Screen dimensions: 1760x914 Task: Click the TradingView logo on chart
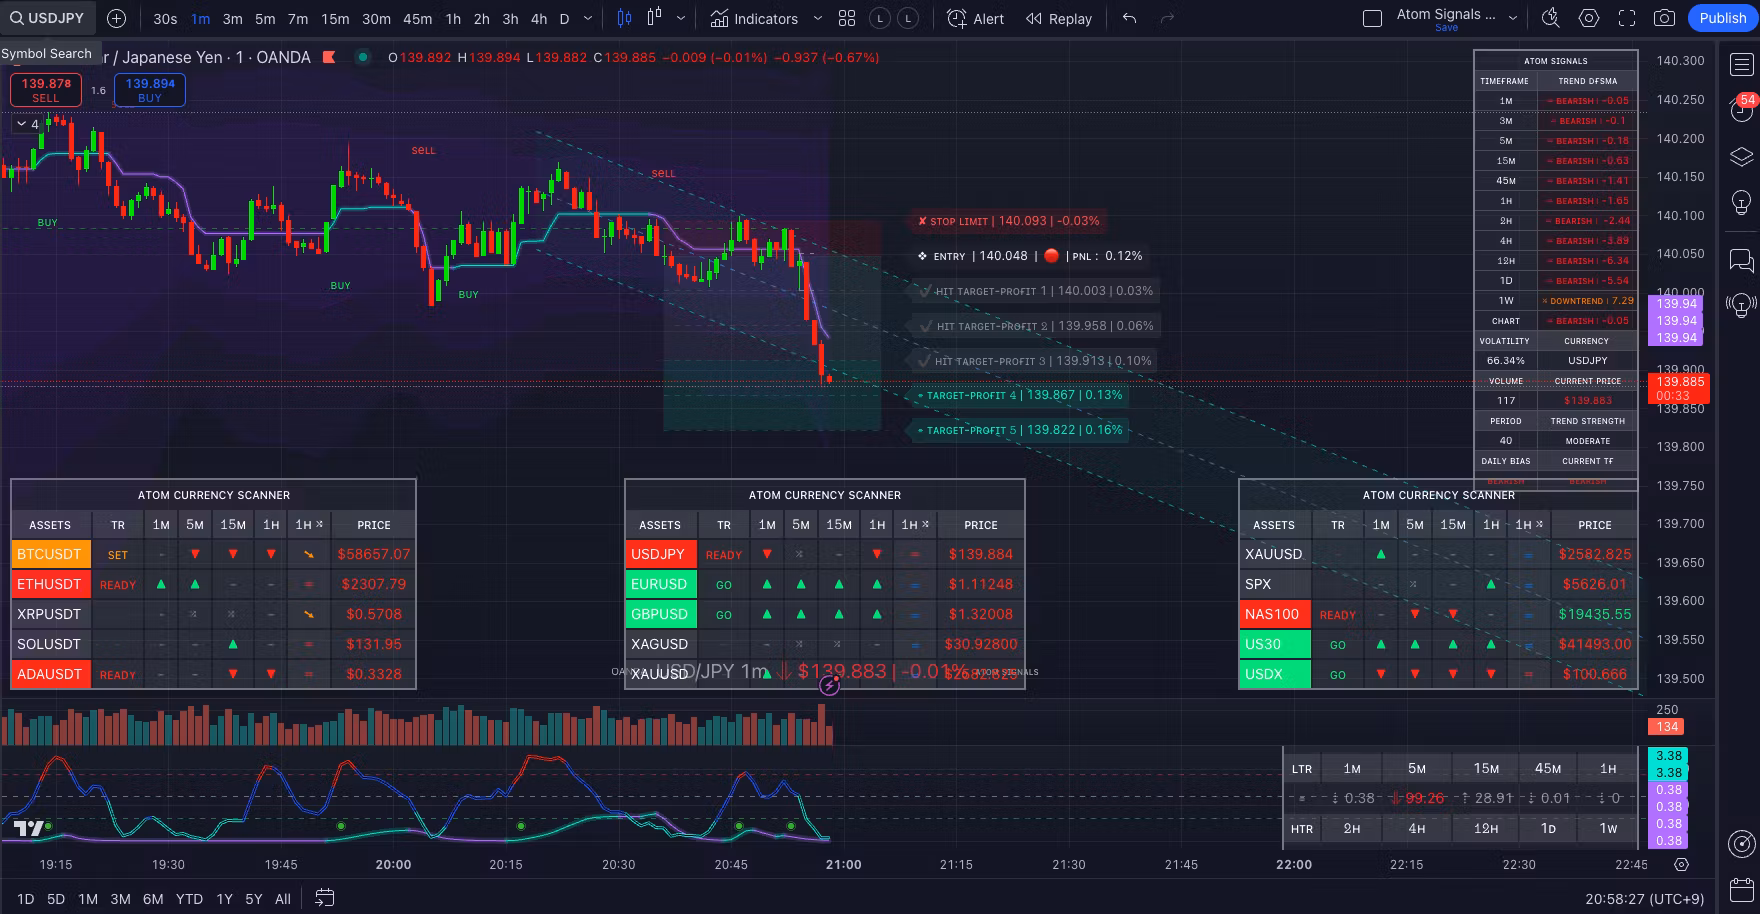pyautogui.click(x=30, y=828)
